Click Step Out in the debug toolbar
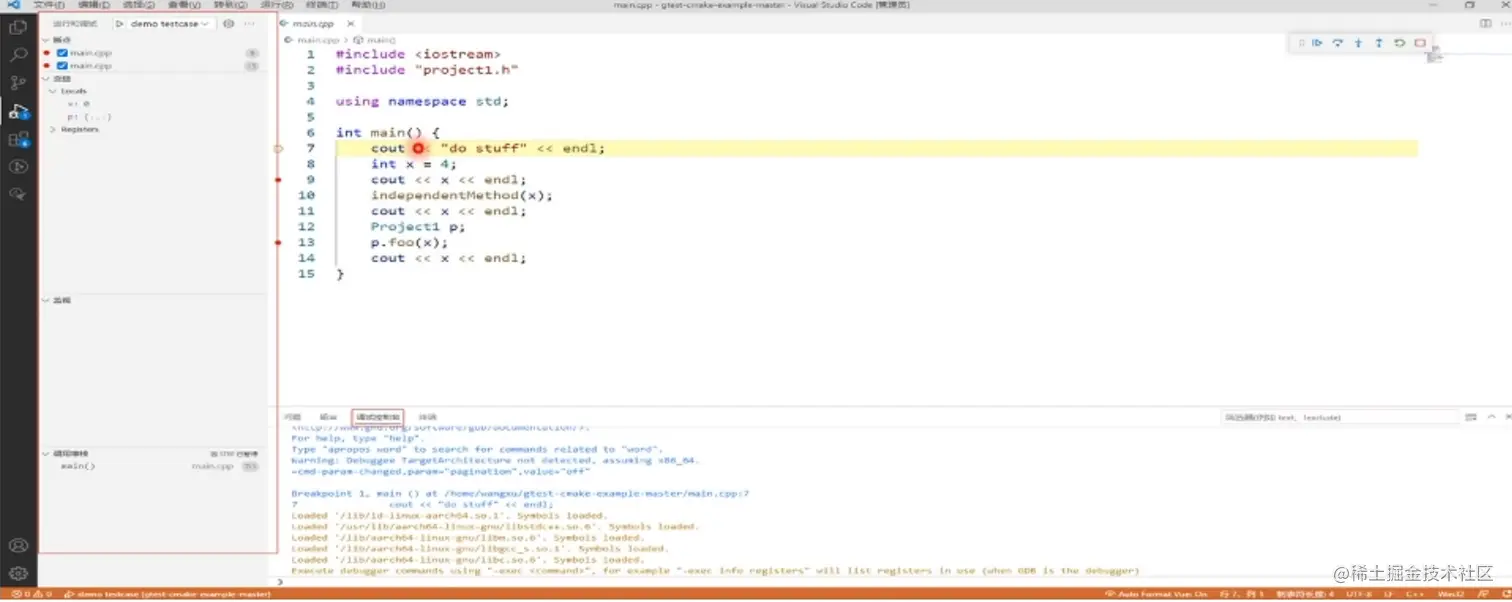Viewport: 1512px width, 602px height. pos(1379,43)
